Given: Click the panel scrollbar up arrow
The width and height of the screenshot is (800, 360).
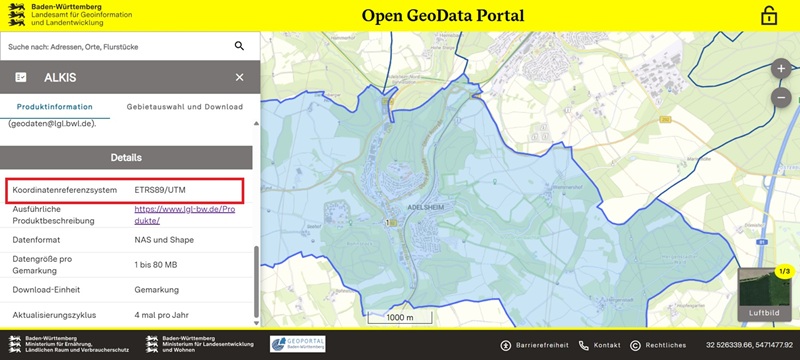Looking at the screenshot, I should 256,123.
